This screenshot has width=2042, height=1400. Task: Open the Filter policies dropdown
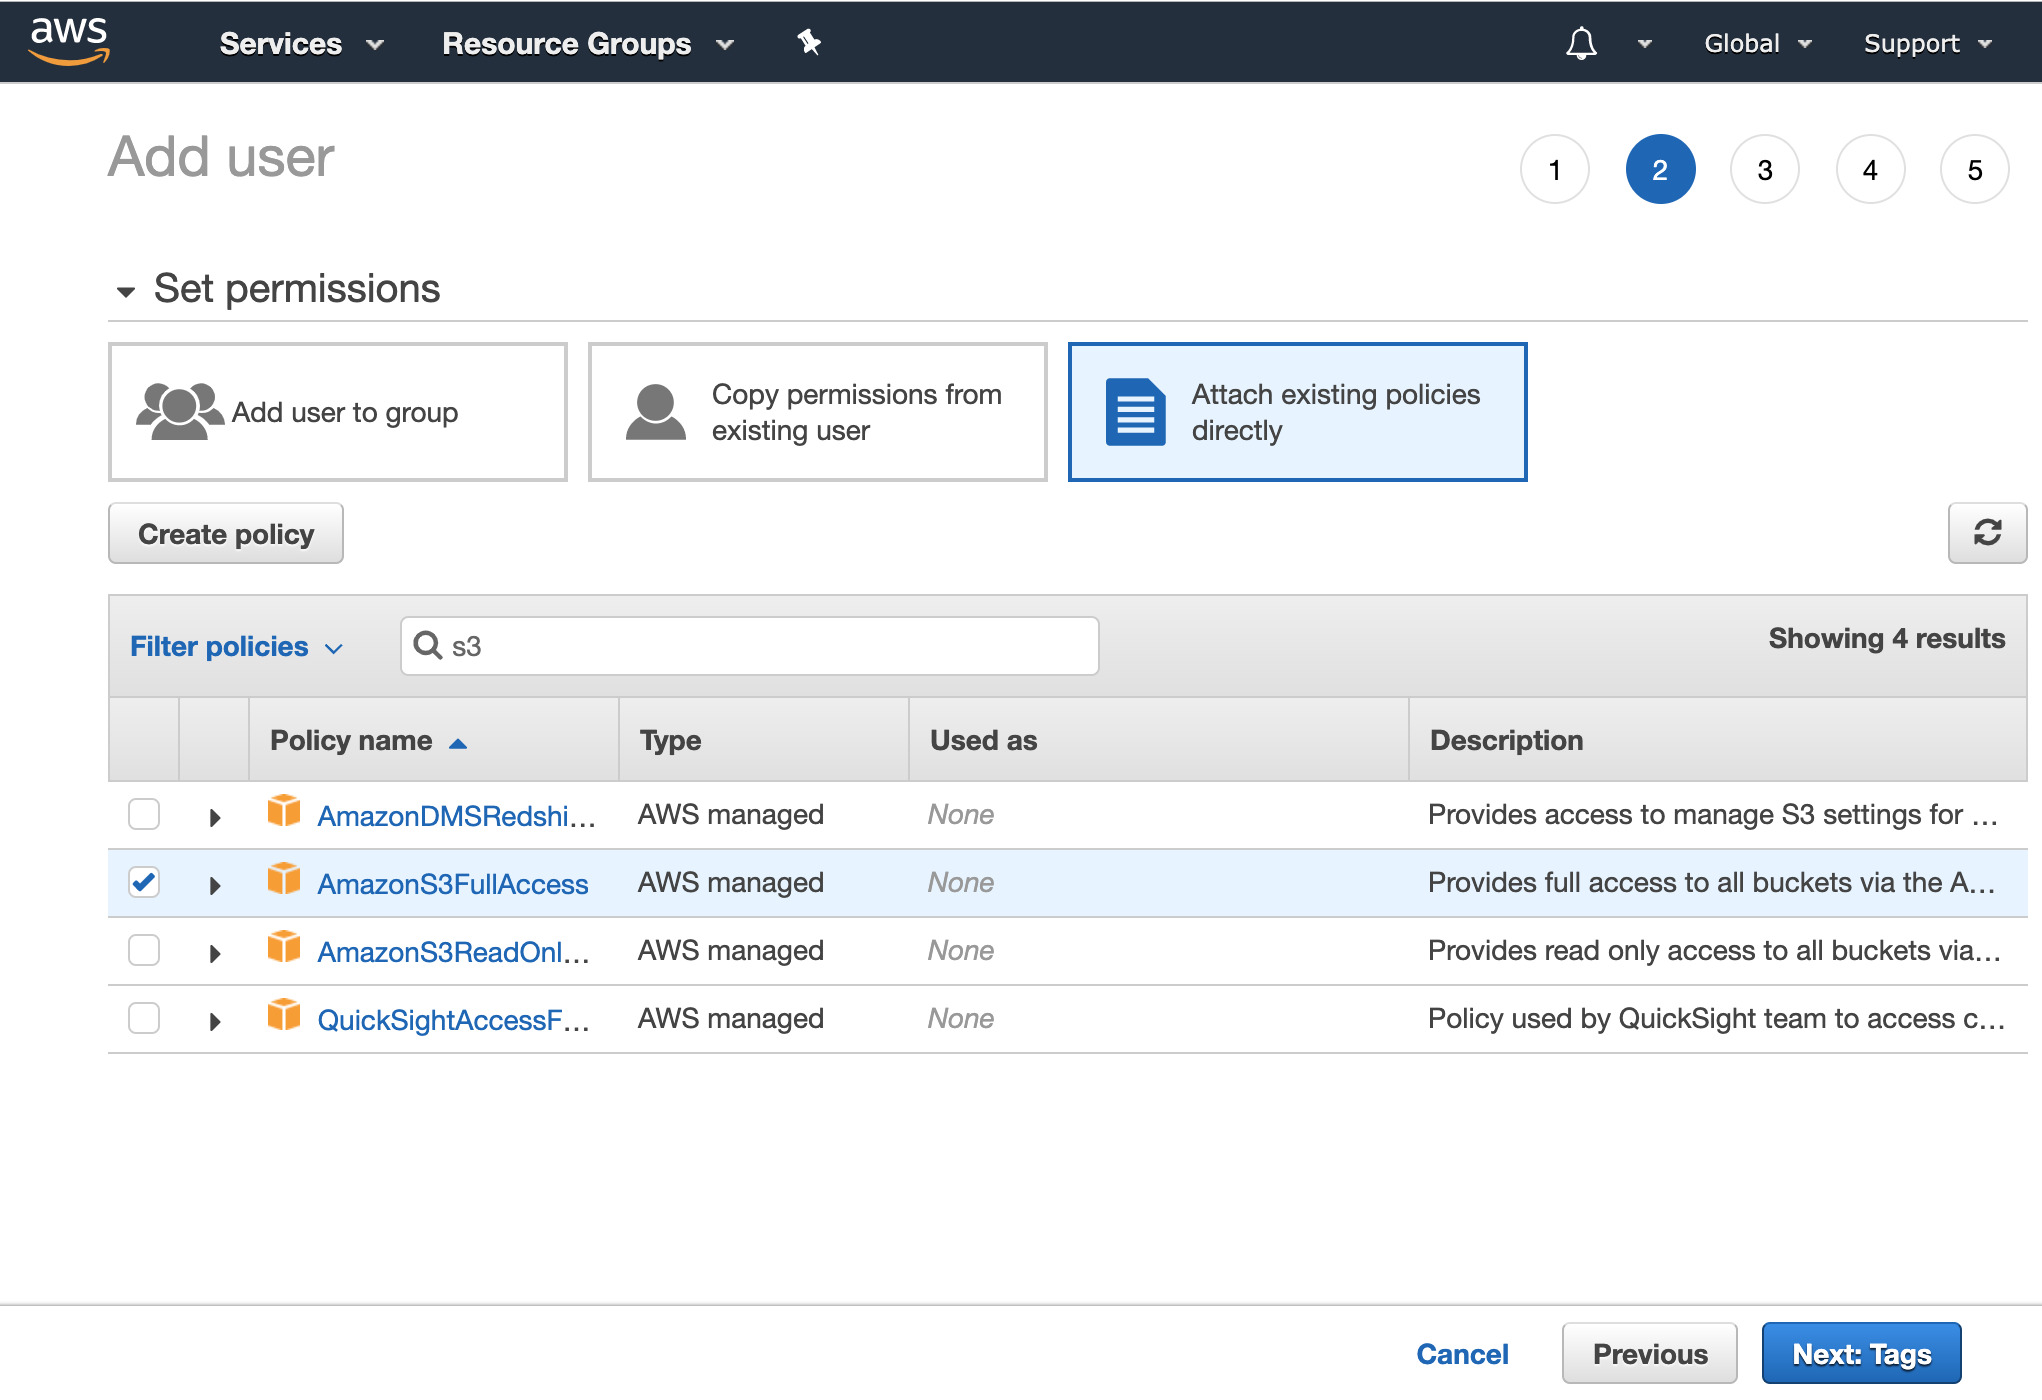[x=237, y=646]
